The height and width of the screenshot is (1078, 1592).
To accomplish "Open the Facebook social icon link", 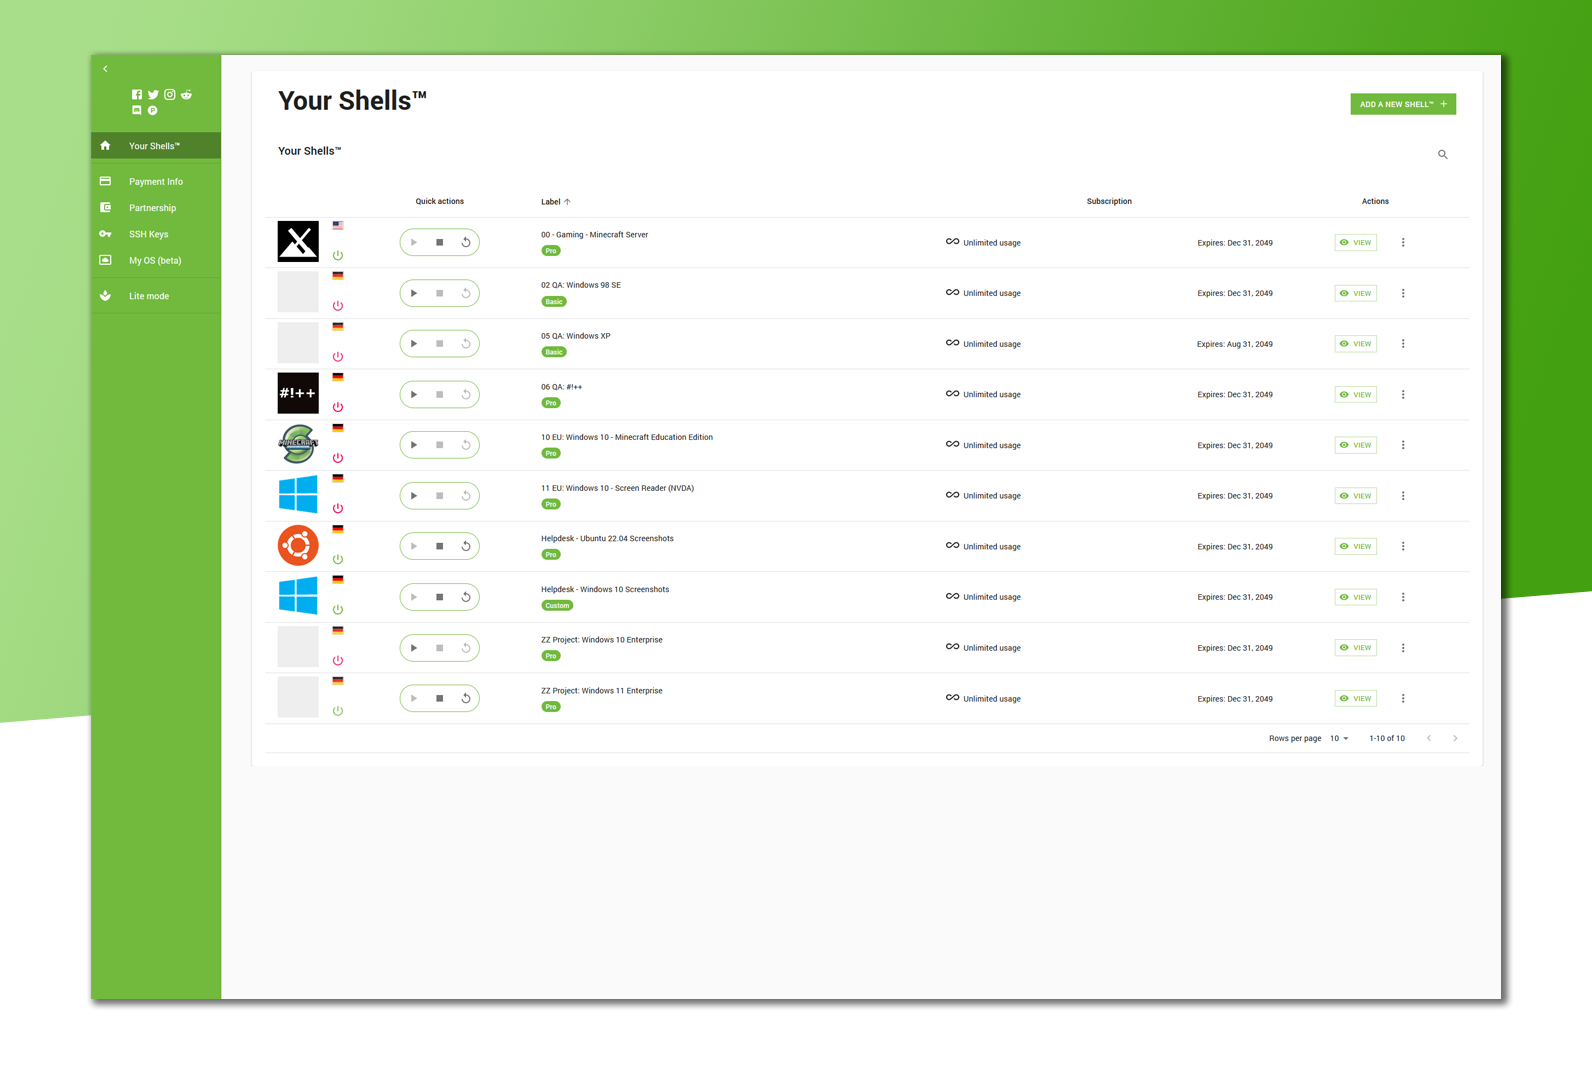I will pyautogui.click(x=137, y=95).
